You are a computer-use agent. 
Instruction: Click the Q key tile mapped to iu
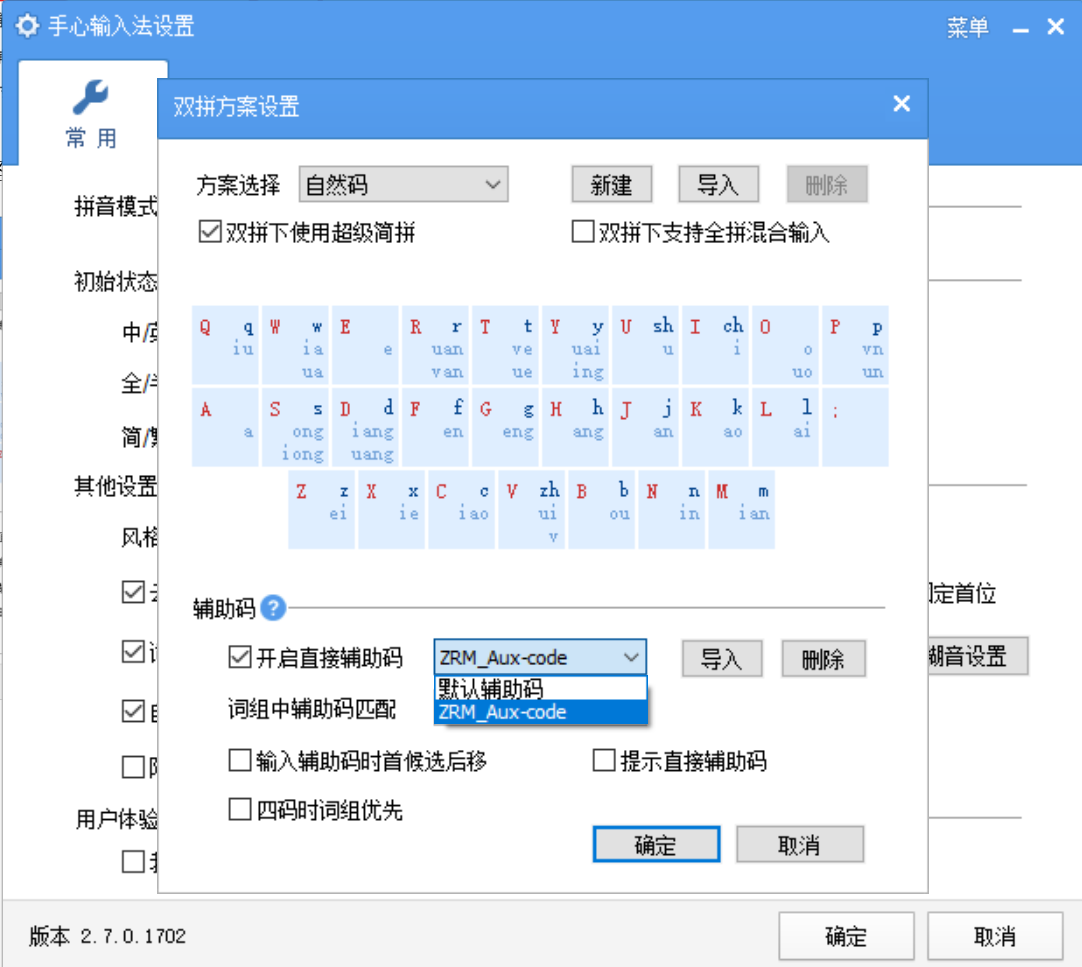(224, 345)
